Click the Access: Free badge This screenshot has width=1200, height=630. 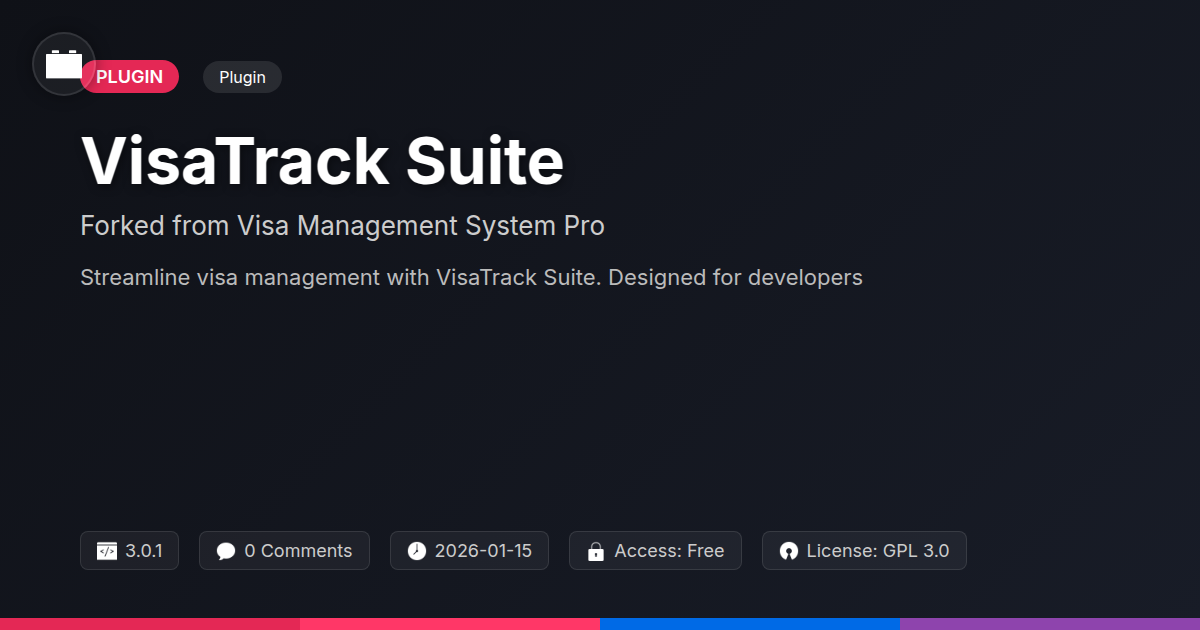[655, 551]
